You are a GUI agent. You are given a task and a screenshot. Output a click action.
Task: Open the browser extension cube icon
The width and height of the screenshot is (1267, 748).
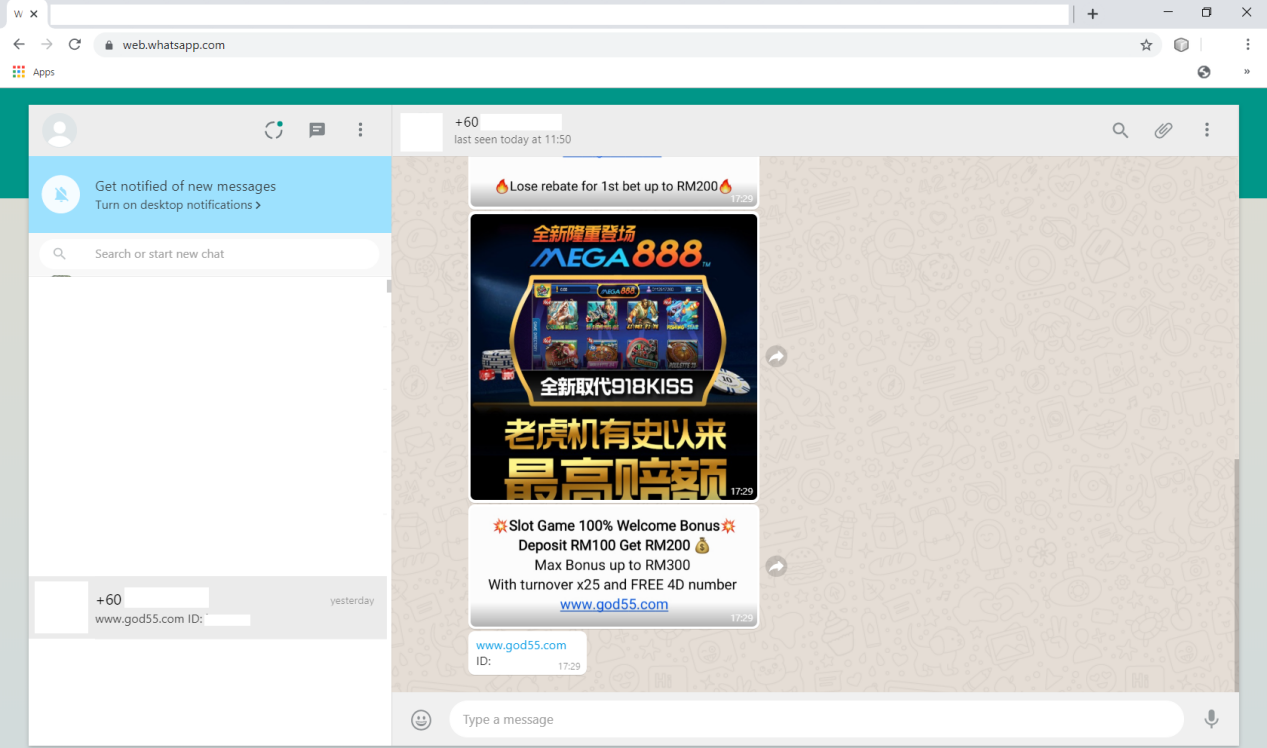pos(1181,45)
